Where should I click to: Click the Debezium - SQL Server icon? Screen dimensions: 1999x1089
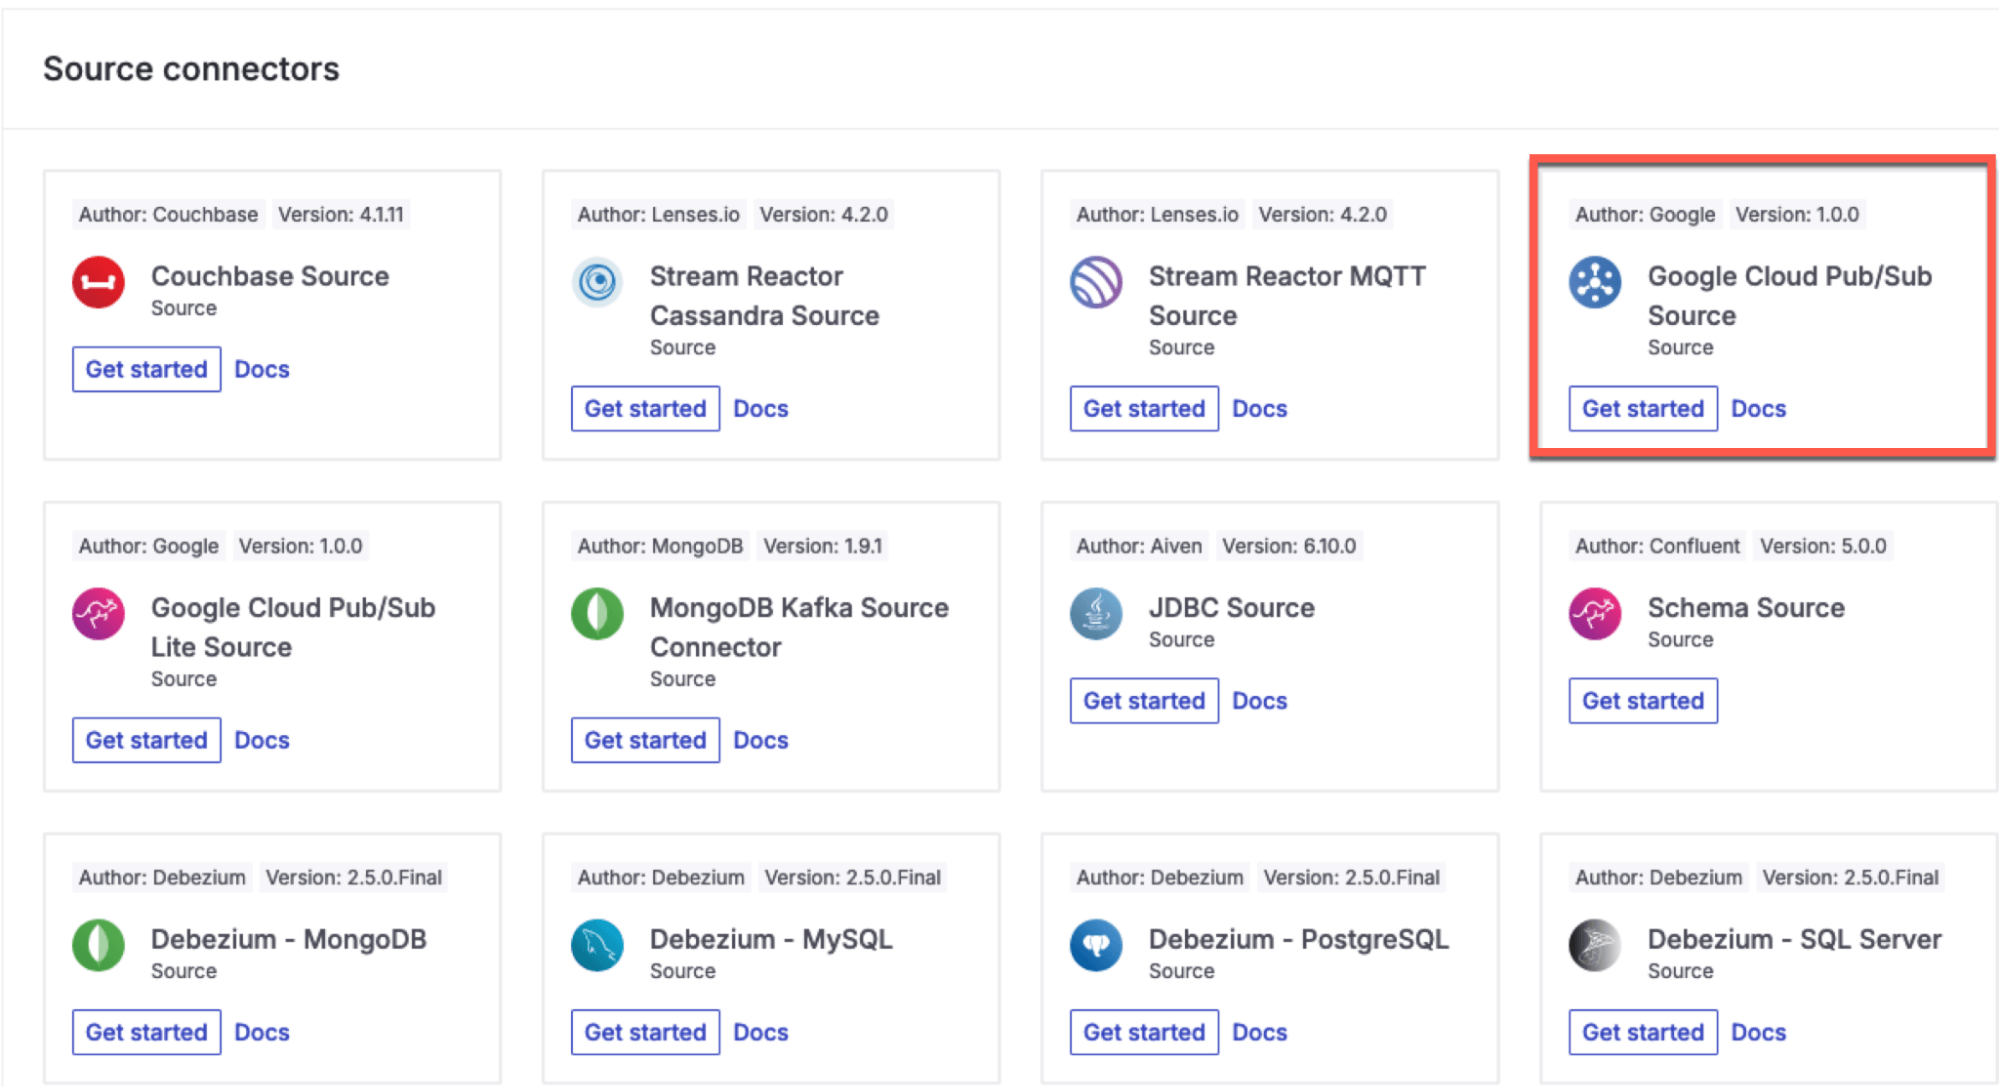(1595, 946)
